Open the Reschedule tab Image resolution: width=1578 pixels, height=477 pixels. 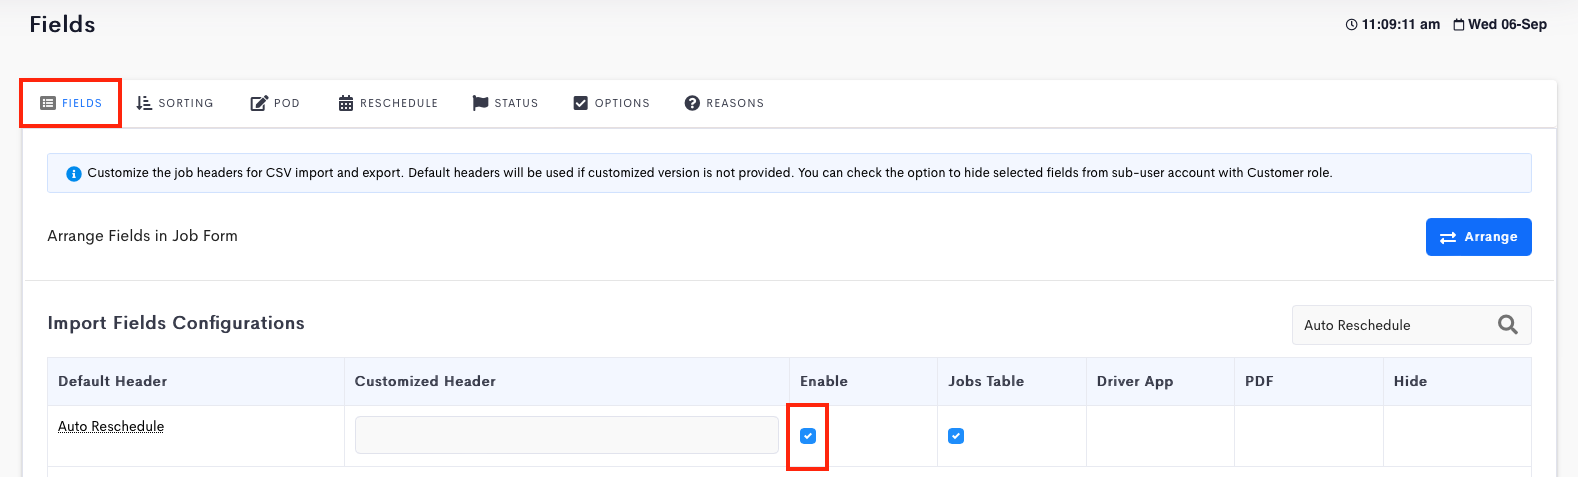[x=388, y=103]
